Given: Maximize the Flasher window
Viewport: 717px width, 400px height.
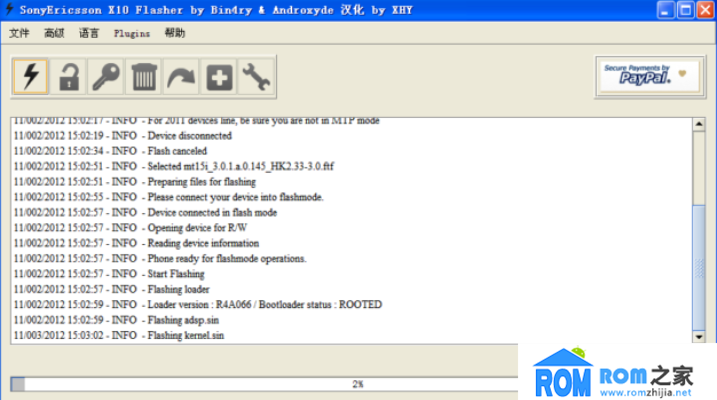Looking at the screenshot, I should pyautogui.click(x=685, y=10).
